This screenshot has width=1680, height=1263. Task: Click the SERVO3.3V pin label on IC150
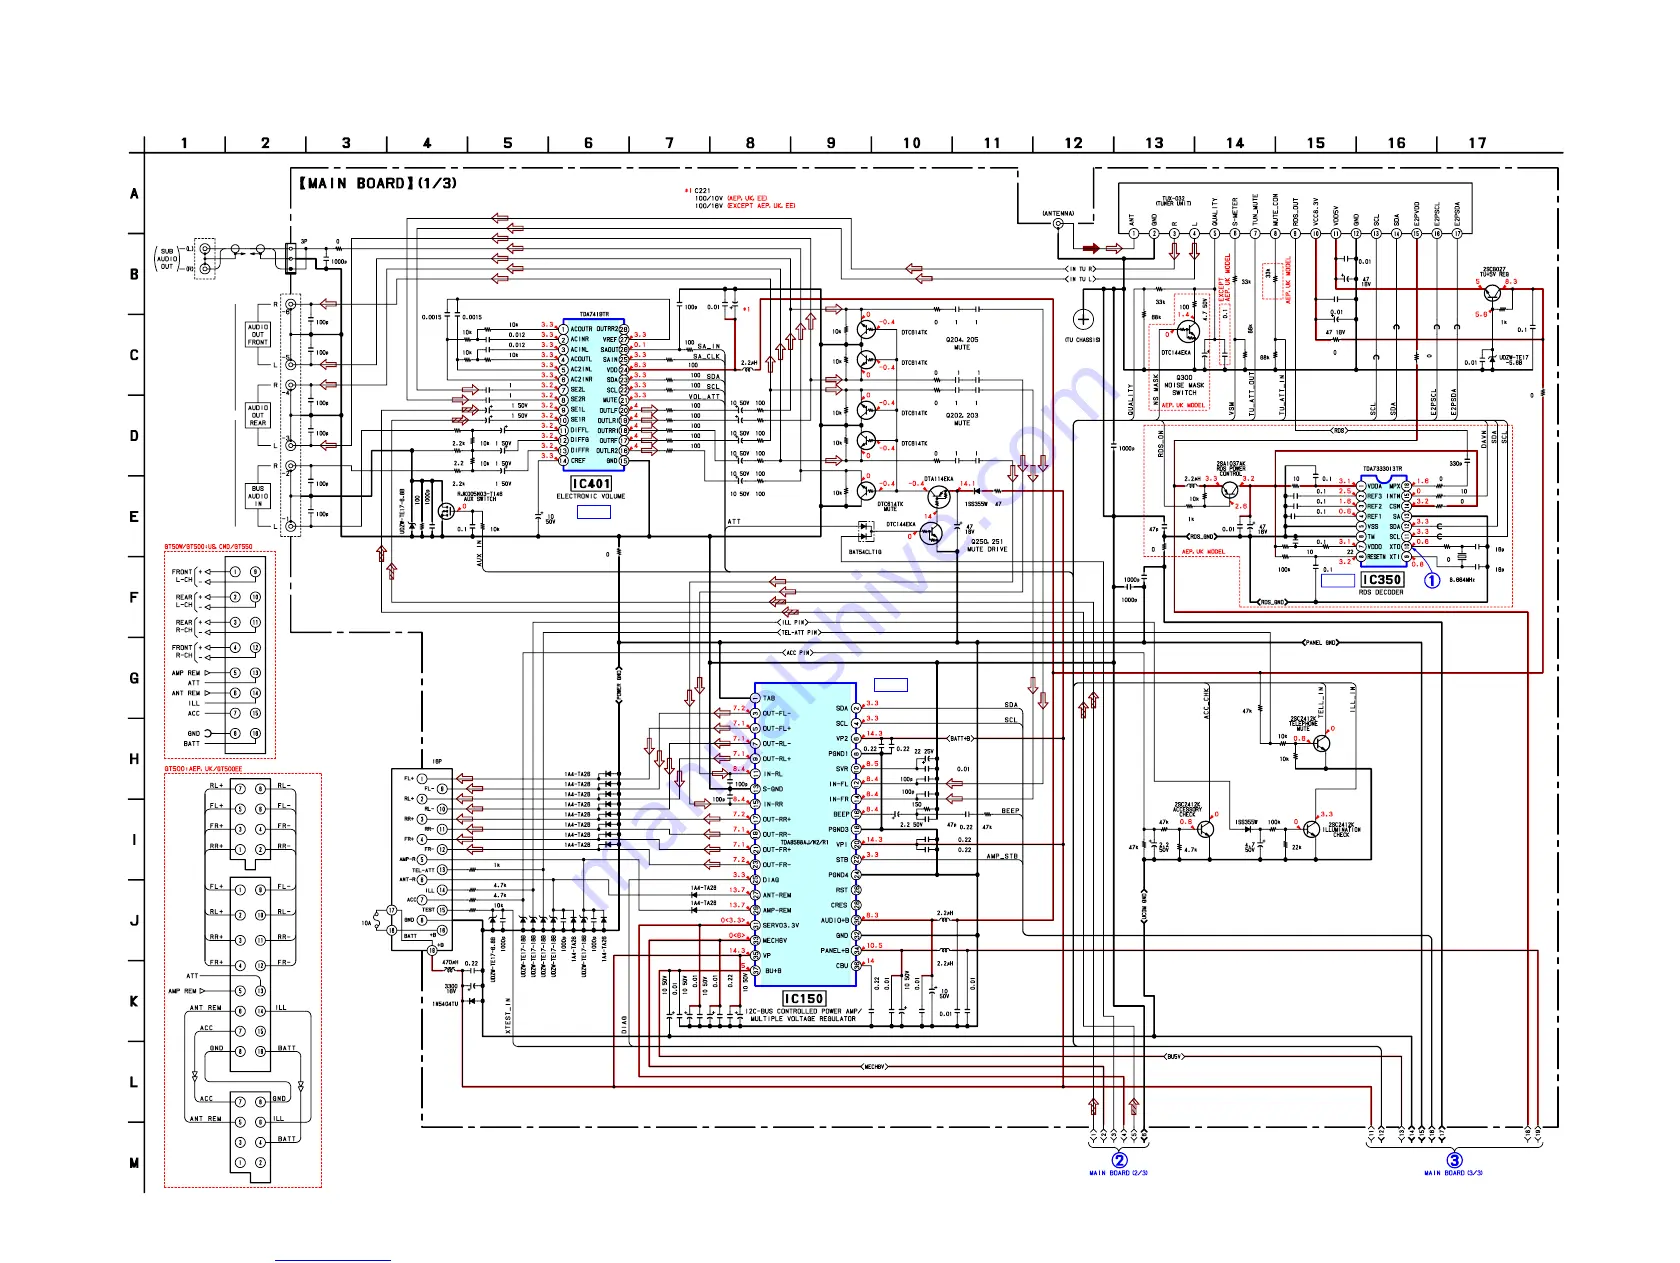tap(781, 925)
